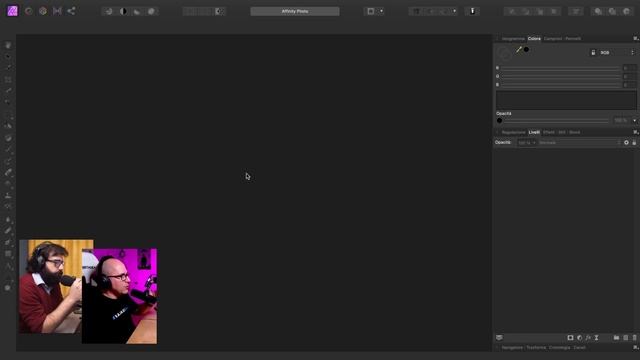Switch to the Regolazione tab
640x360 pixels.
(x=513, y=132)
